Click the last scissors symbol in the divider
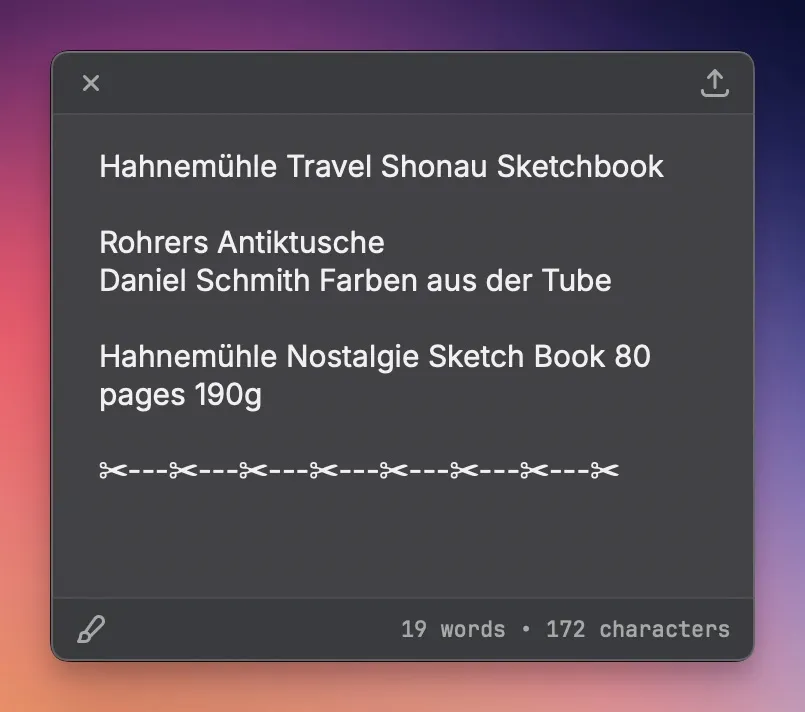The image size is (805, 712). [604, 470]
